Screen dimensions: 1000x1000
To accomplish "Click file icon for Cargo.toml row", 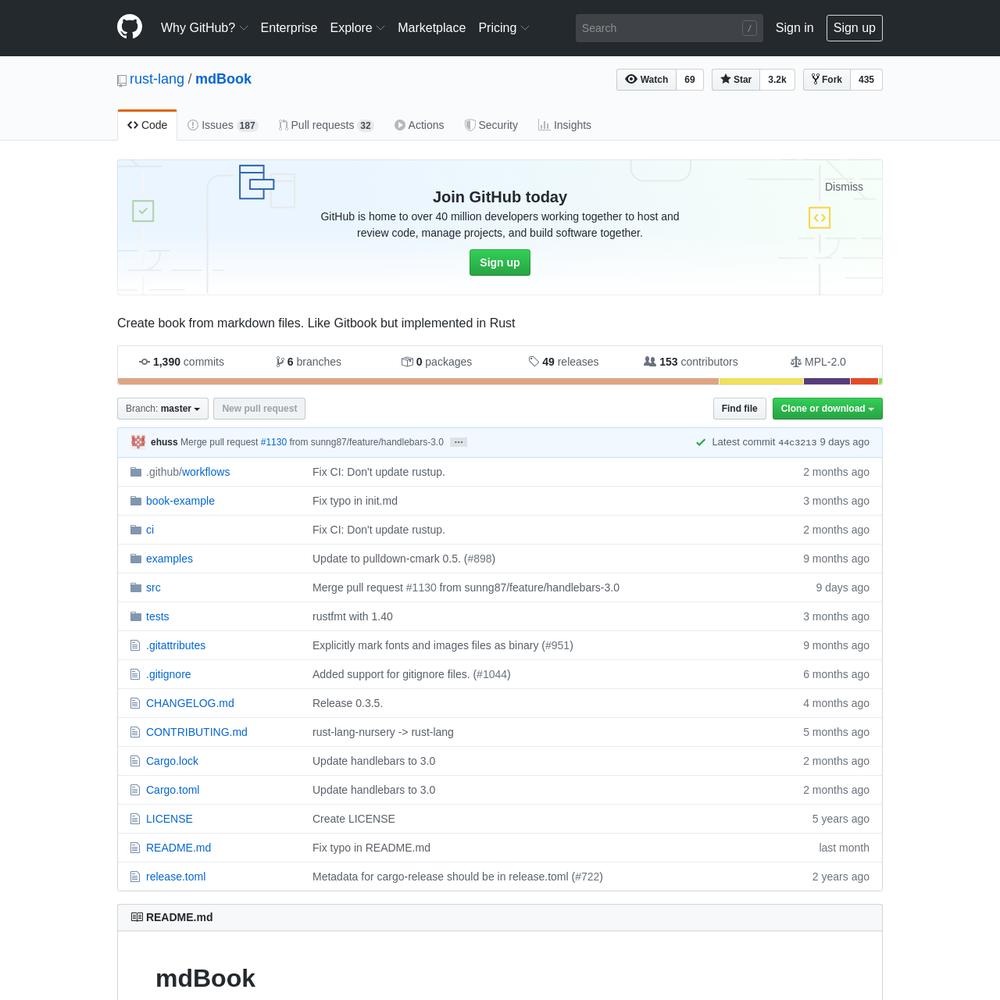I will (x=135, y=790).
